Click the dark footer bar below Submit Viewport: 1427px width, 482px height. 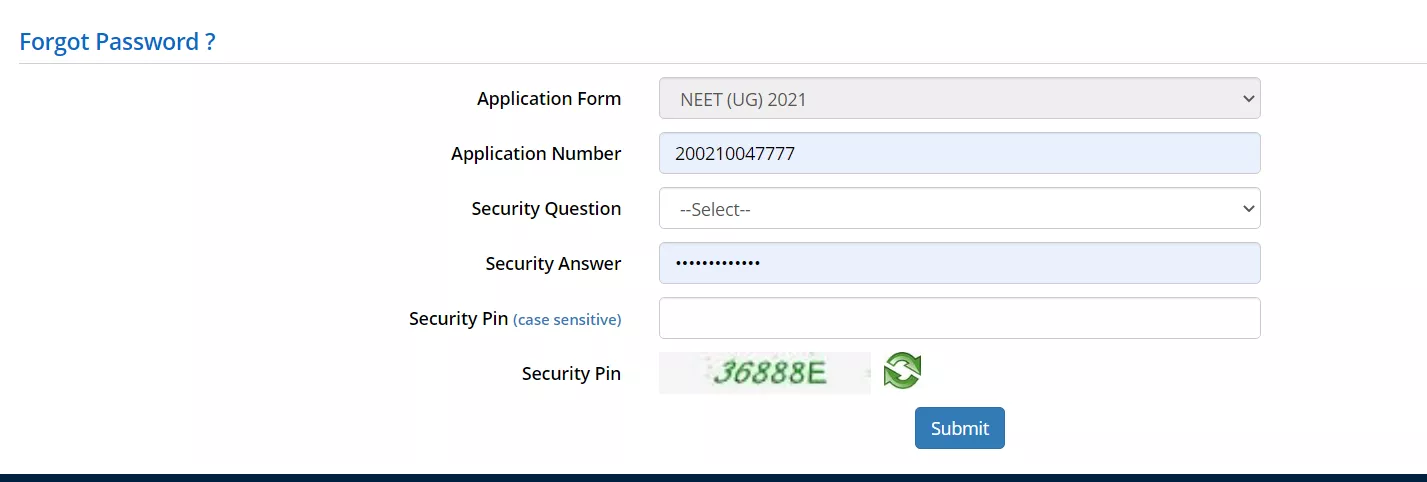[x=713, y=478]
